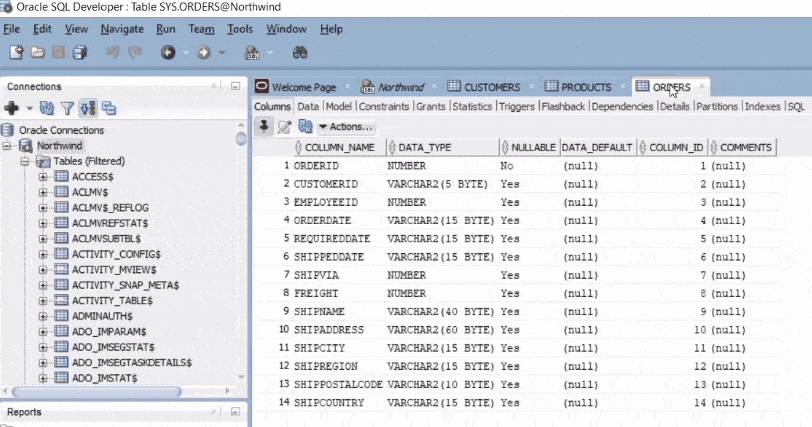Viewport: 812px width, 427px height.
Task: Open the Data sub-tab
Action: pyautogui.click(x=308, y=106)
